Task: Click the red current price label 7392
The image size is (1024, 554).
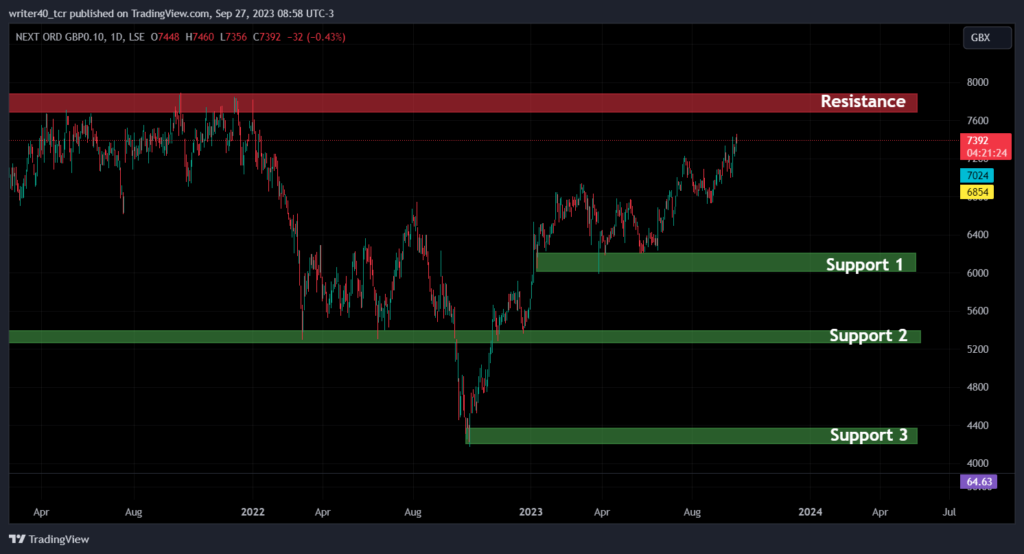Action: 985,146
